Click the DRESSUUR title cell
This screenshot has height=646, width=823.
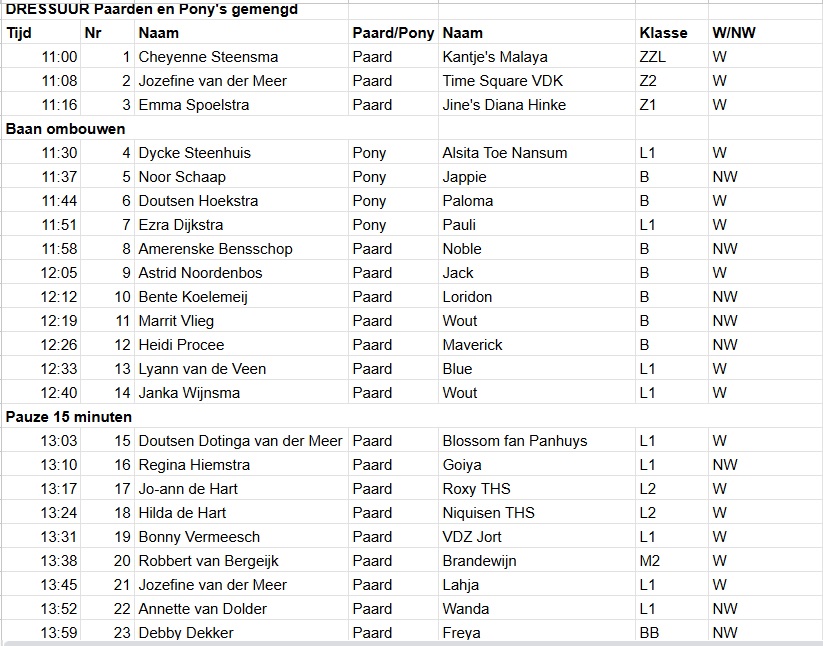150,9
